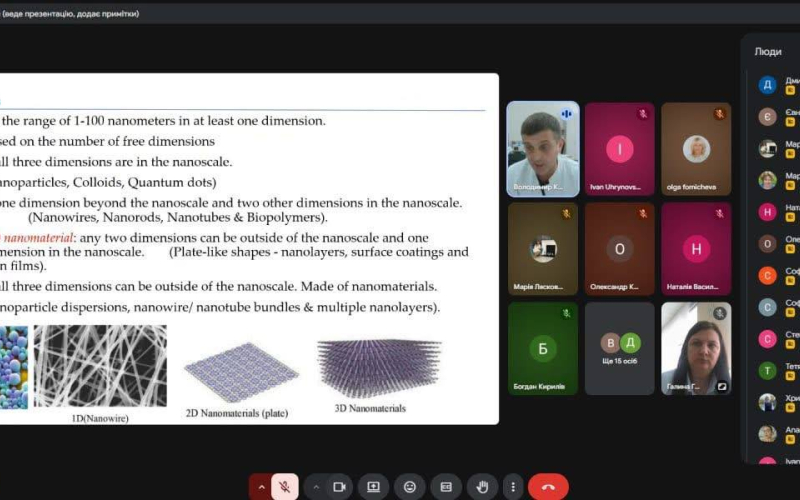Raise hand in the meeting
This screenshot has height=500, width=800.
(482, 487)
